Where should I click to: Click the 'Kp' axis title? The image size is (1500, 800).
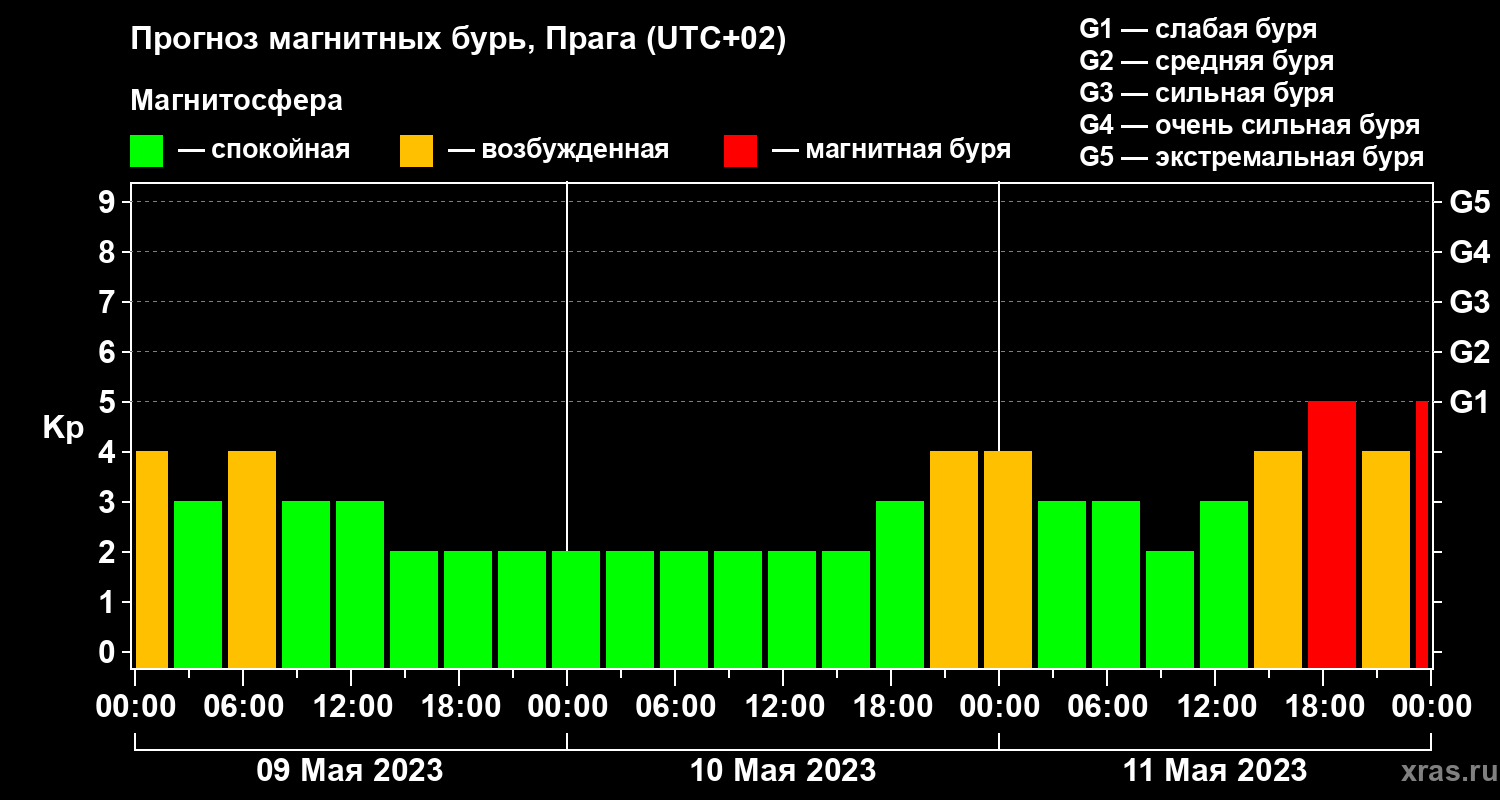[x=63, y=427]
